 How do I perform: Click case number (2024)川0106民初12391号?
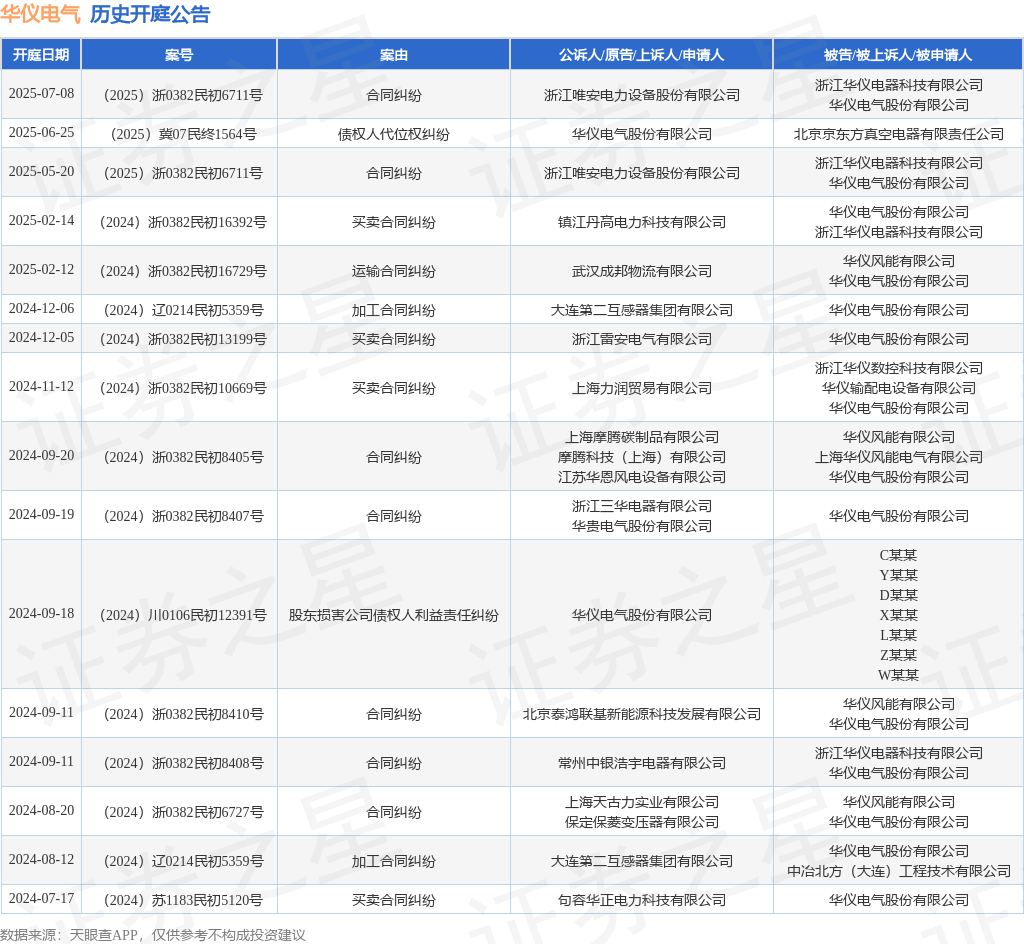coord(180,616)
